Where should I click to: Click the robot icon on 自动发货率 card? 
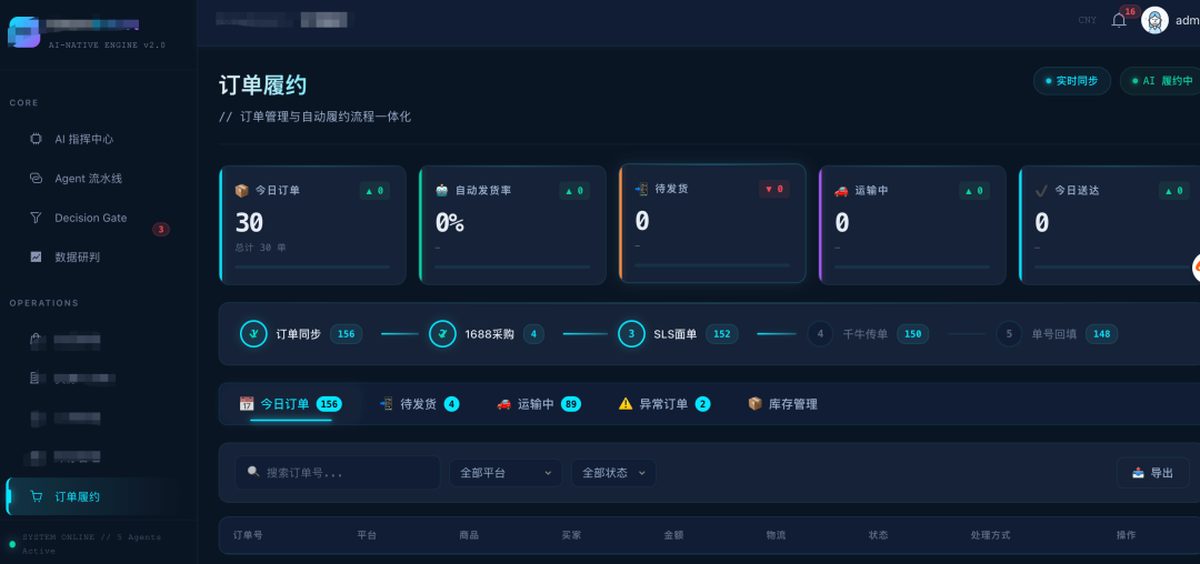442,190
